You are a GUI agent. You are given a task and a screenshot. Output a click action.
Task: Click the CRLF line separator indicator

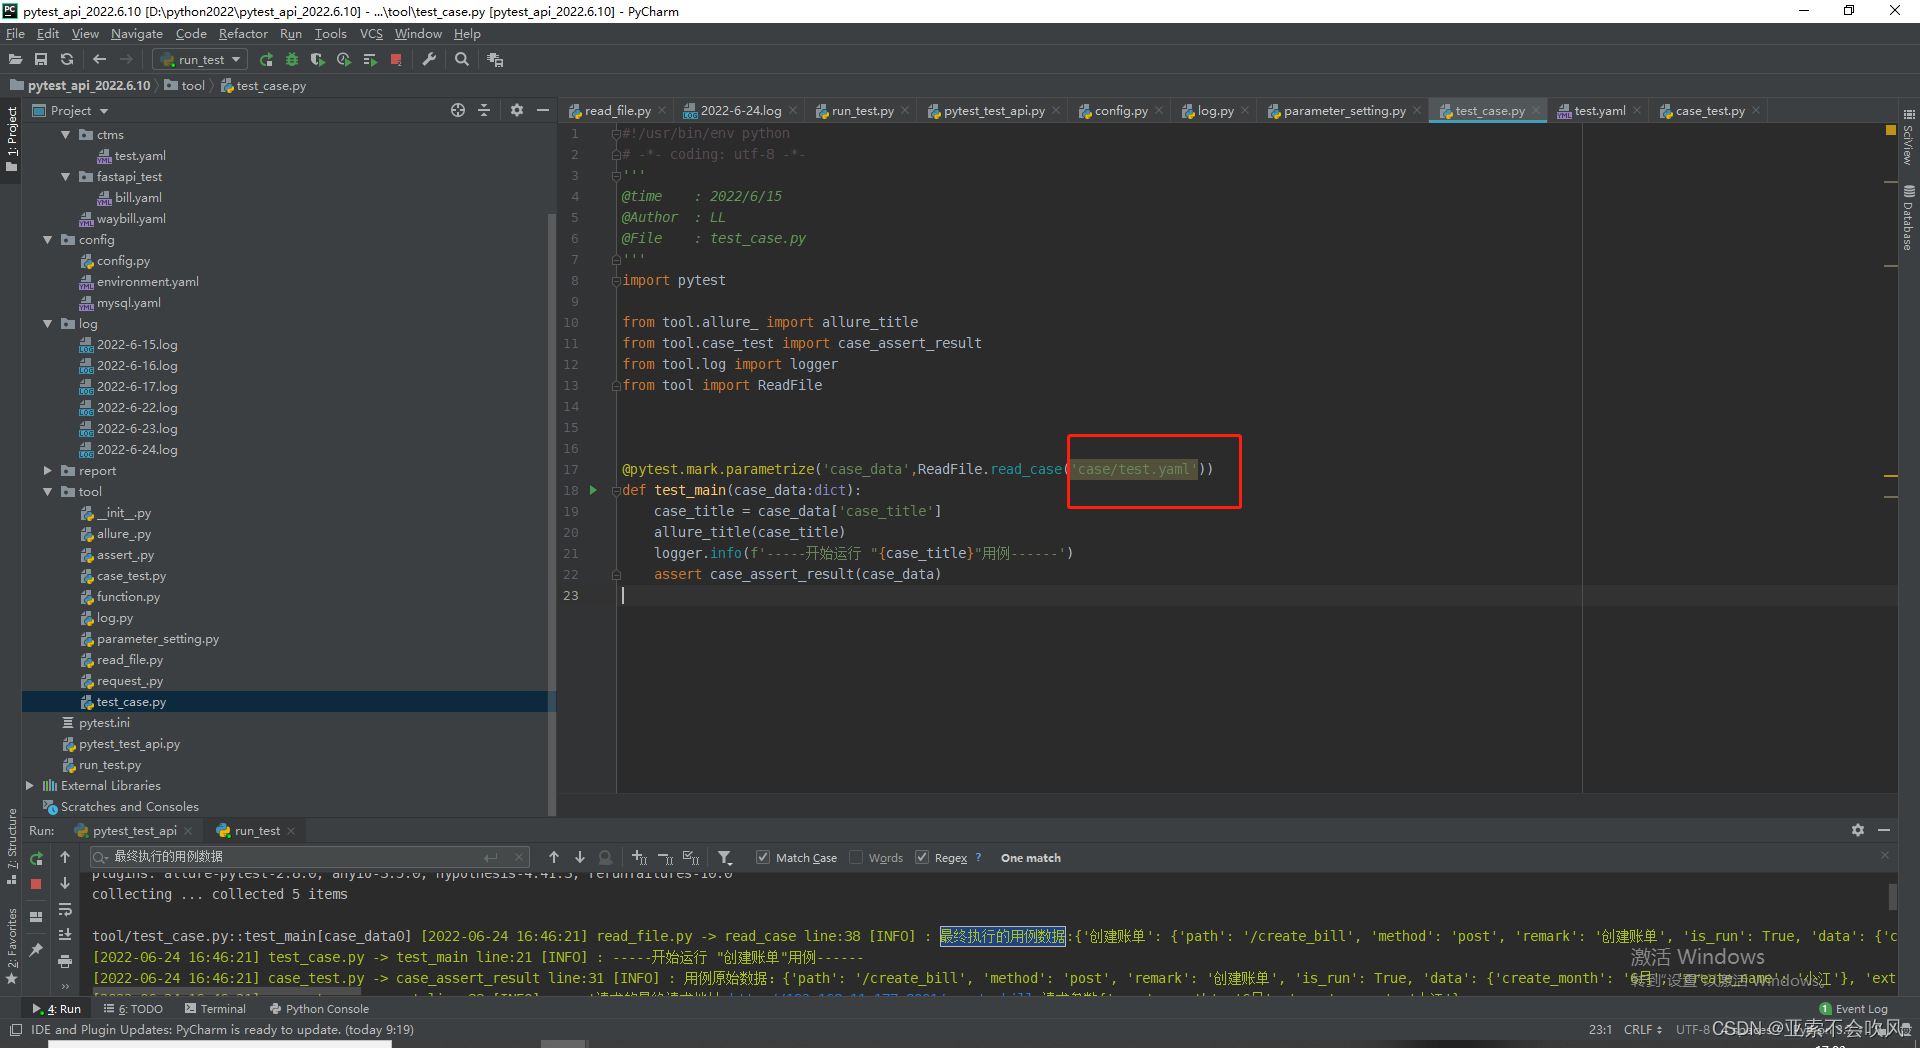point(1642,1030)
